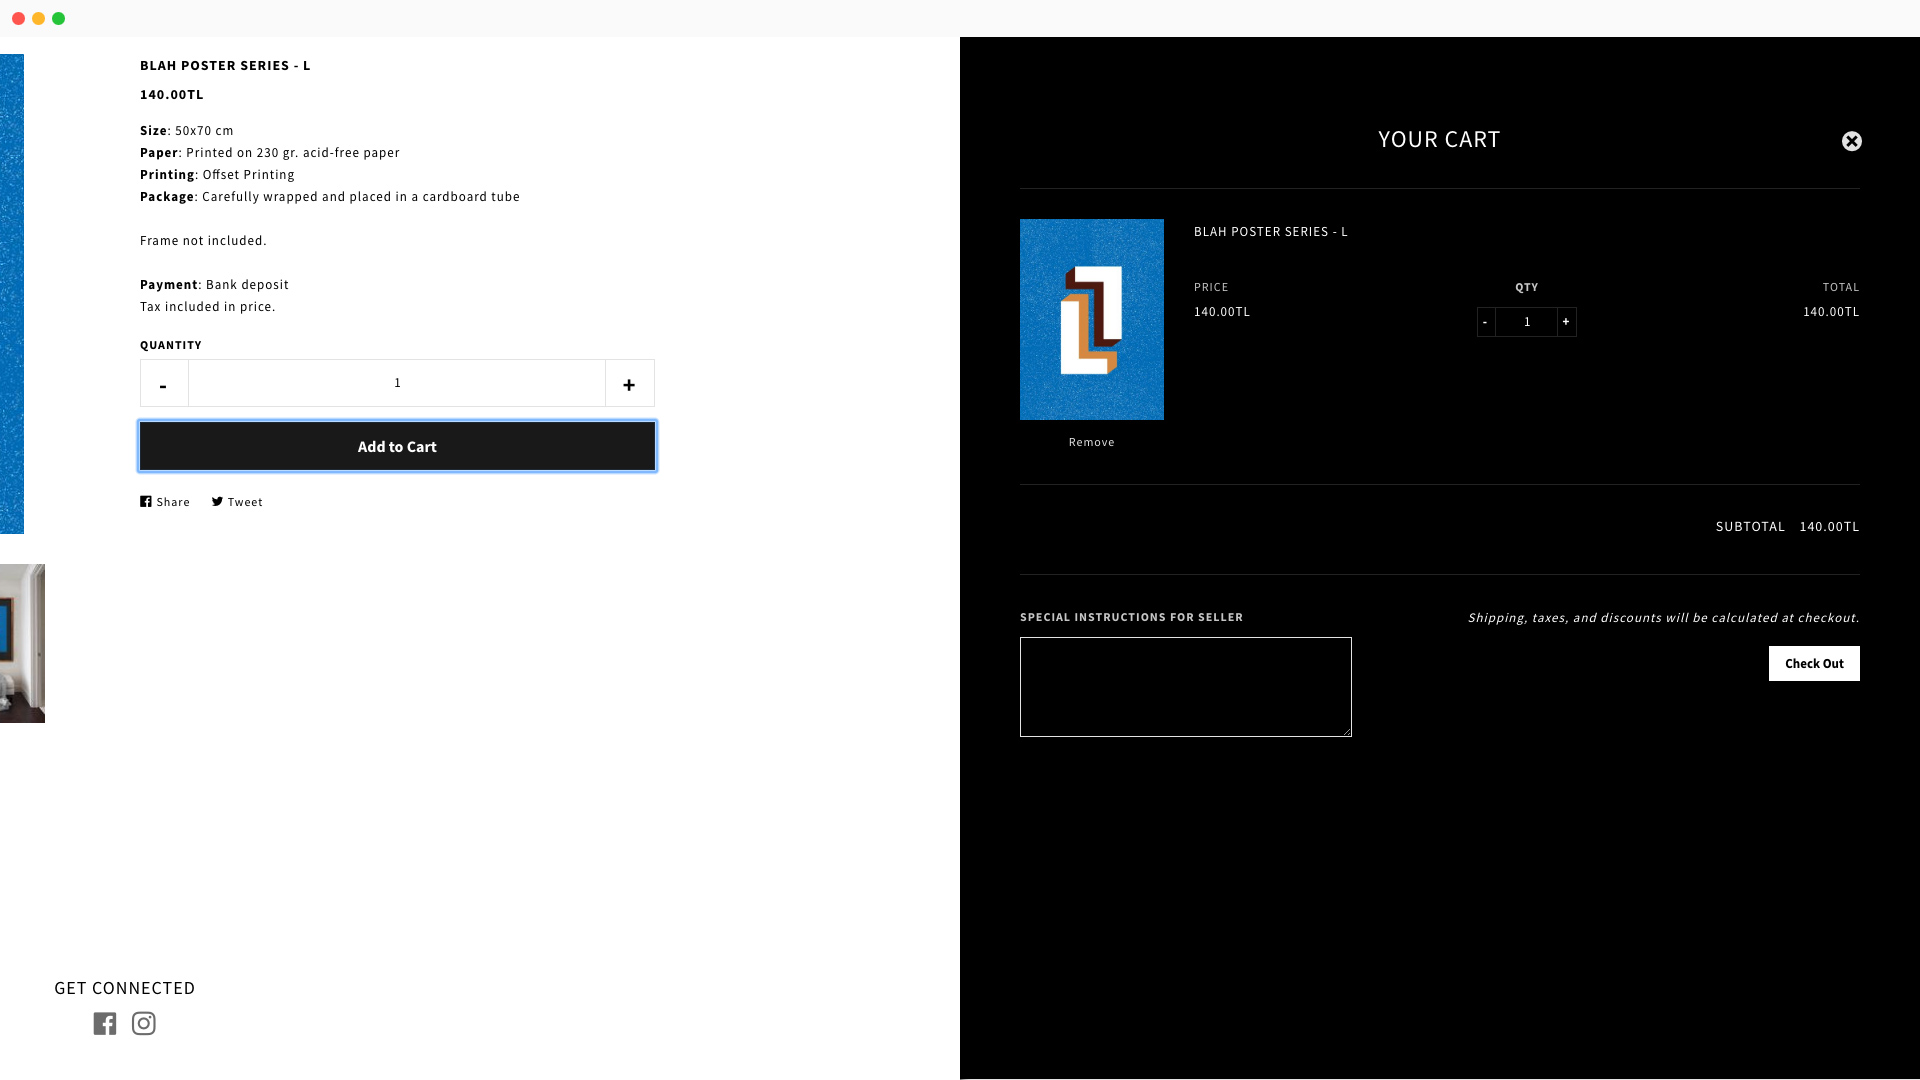Click the green maximize window button
This screenshot has height=1080, width=1920.
tap(59, 18)
